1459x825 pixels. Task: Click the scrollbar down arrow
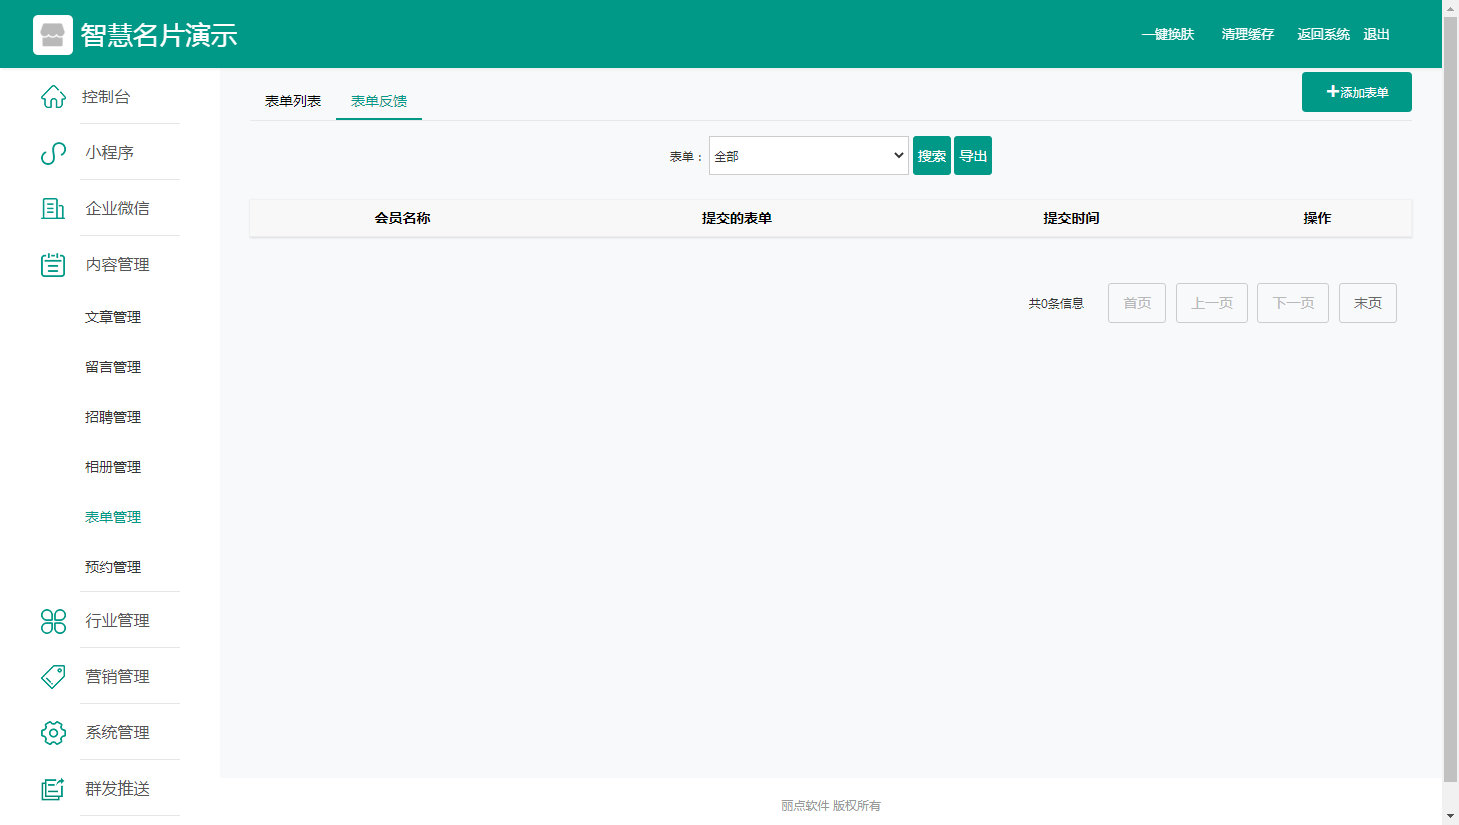pos(1450,816)
